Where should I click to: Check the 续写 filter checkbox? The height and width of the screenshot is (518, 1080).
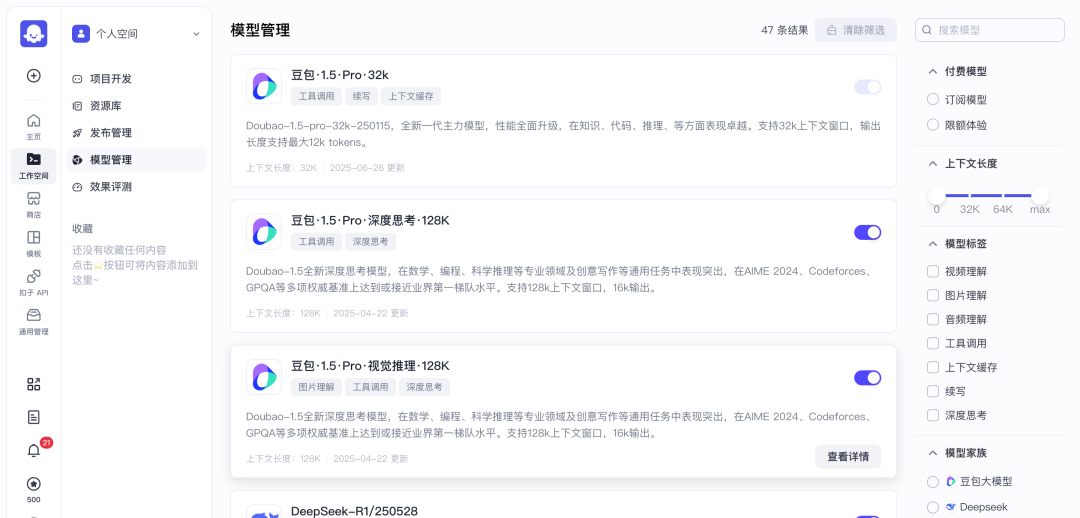[933, 391]
